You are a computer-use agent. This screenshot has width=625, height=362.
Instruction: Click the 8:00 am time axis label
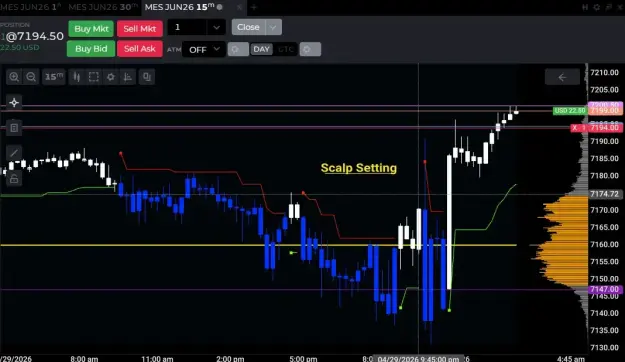tap(84, 359)
